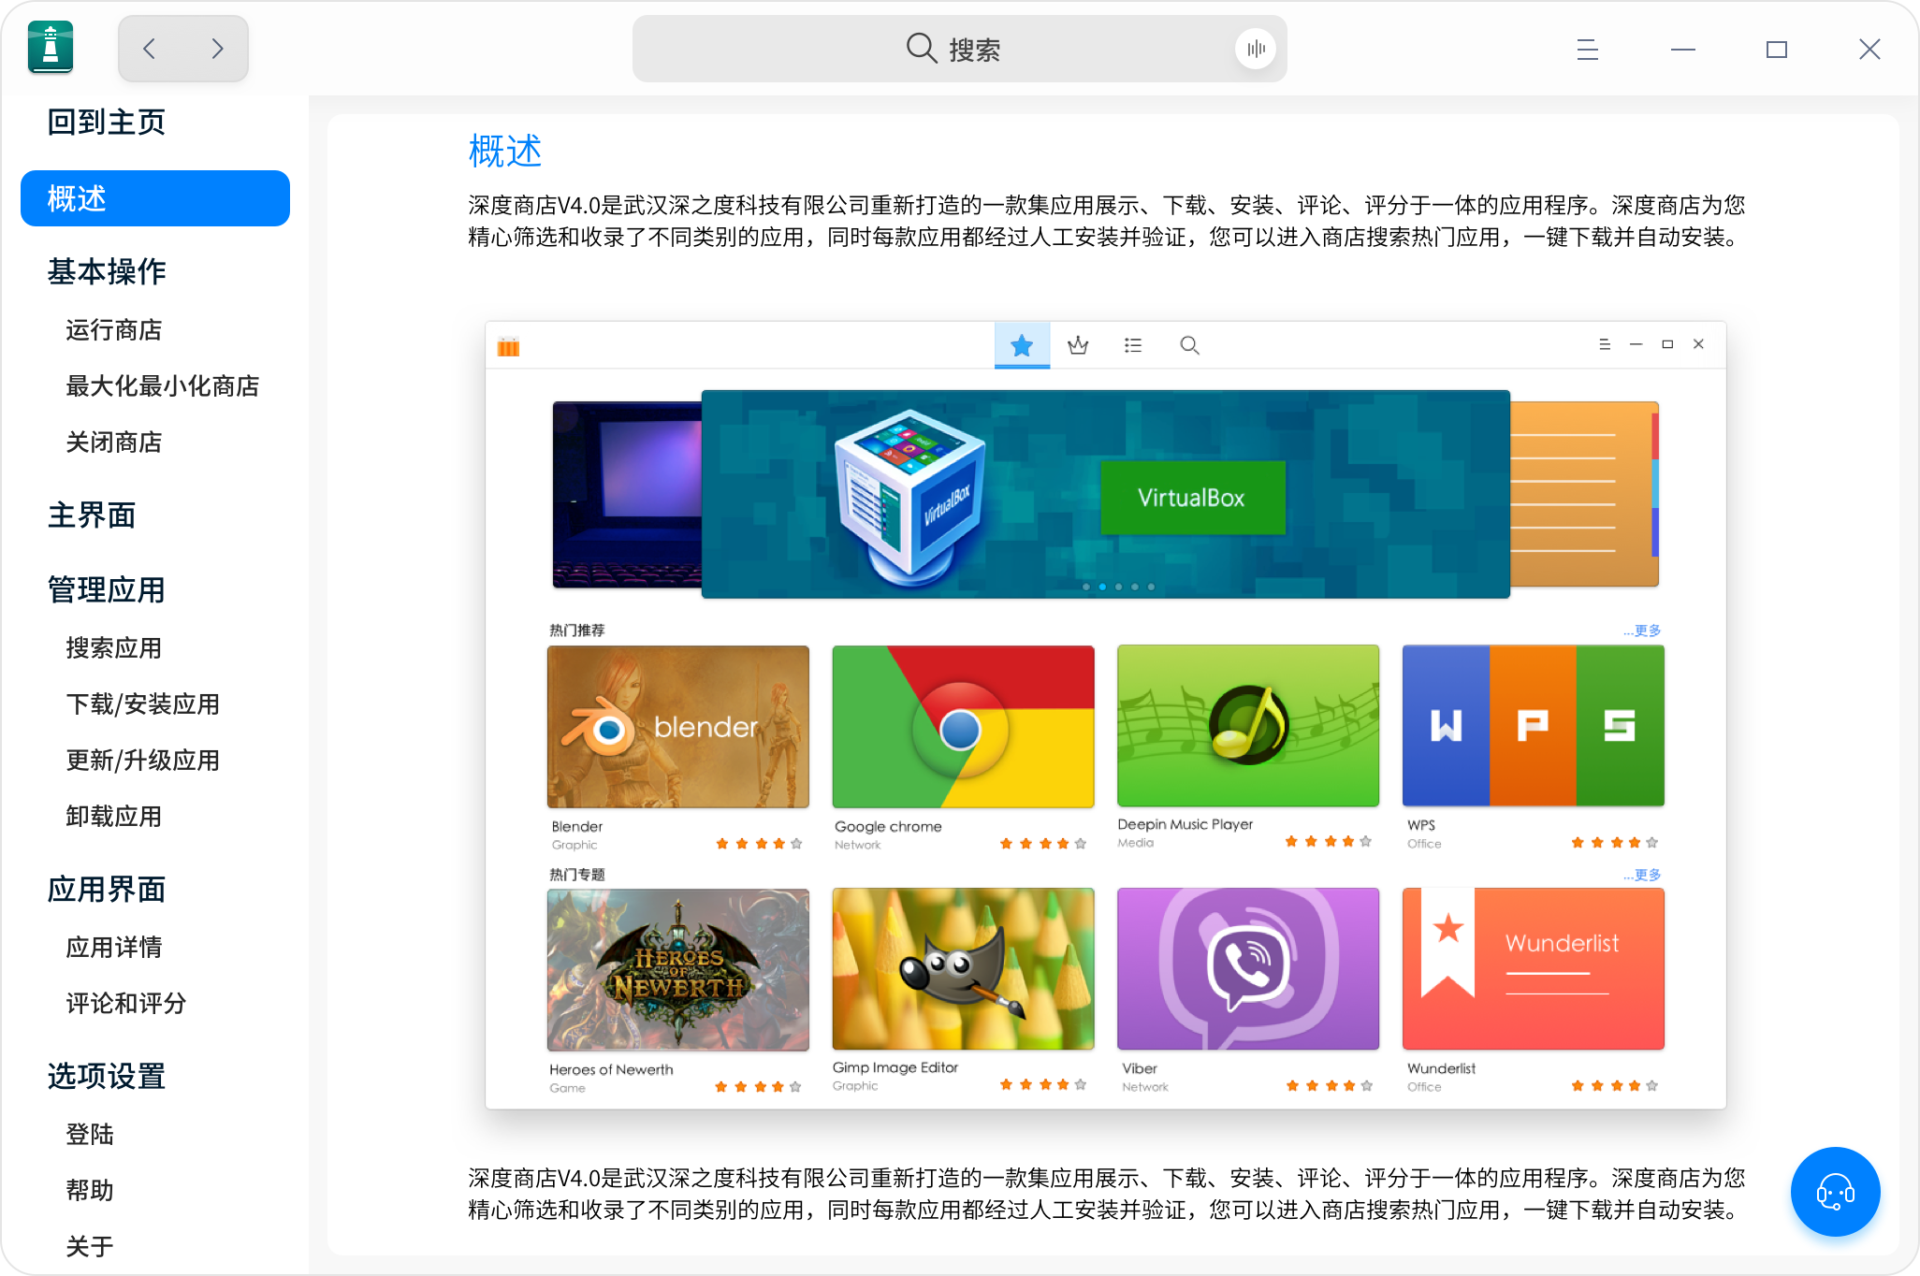Open 更新/升级应用 topic
The image size is (1920, 1276).
[x=142, y=760]
